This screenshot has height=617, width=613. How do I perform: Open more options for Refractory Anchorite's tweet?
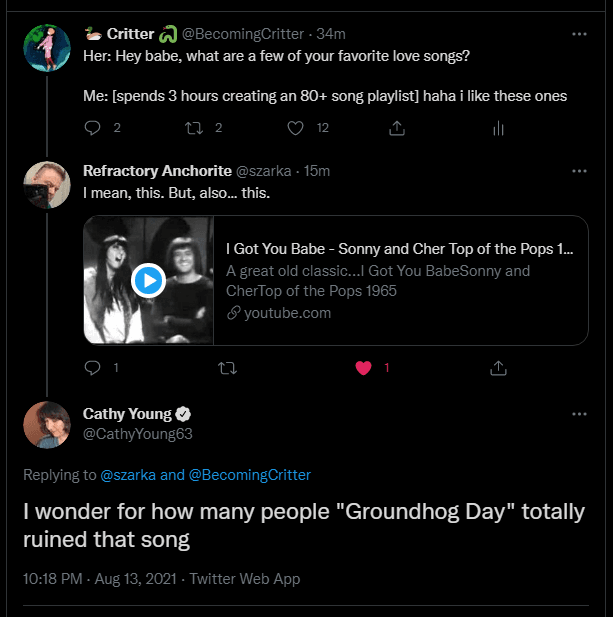(579, 171)
